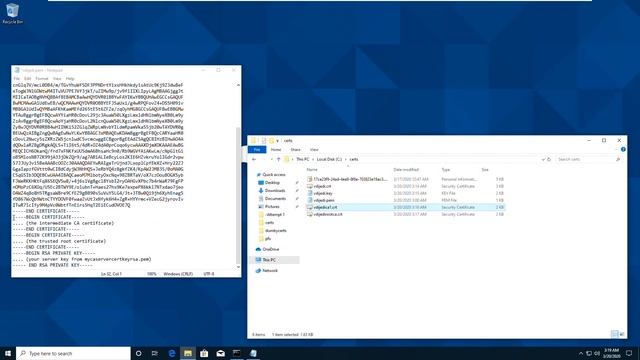Open the Action Center notifications icon
The height and width of the screenshot is (360, 640).
[629, 353]
